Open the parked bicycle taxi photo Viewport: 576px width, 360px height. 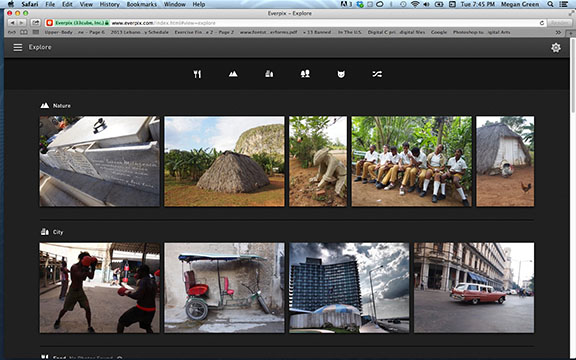pyautogui.click(x=224, y=288)
